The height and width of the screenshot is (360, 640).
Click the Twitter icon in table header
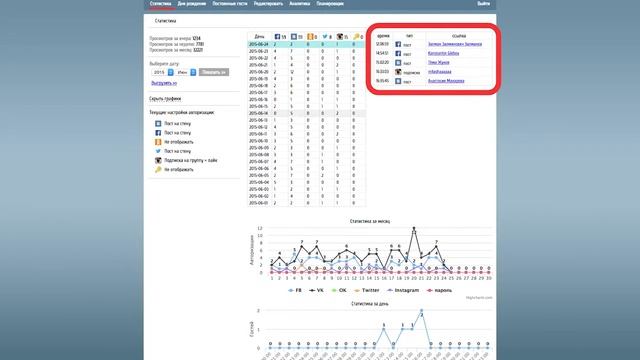(x=325, y=37)
